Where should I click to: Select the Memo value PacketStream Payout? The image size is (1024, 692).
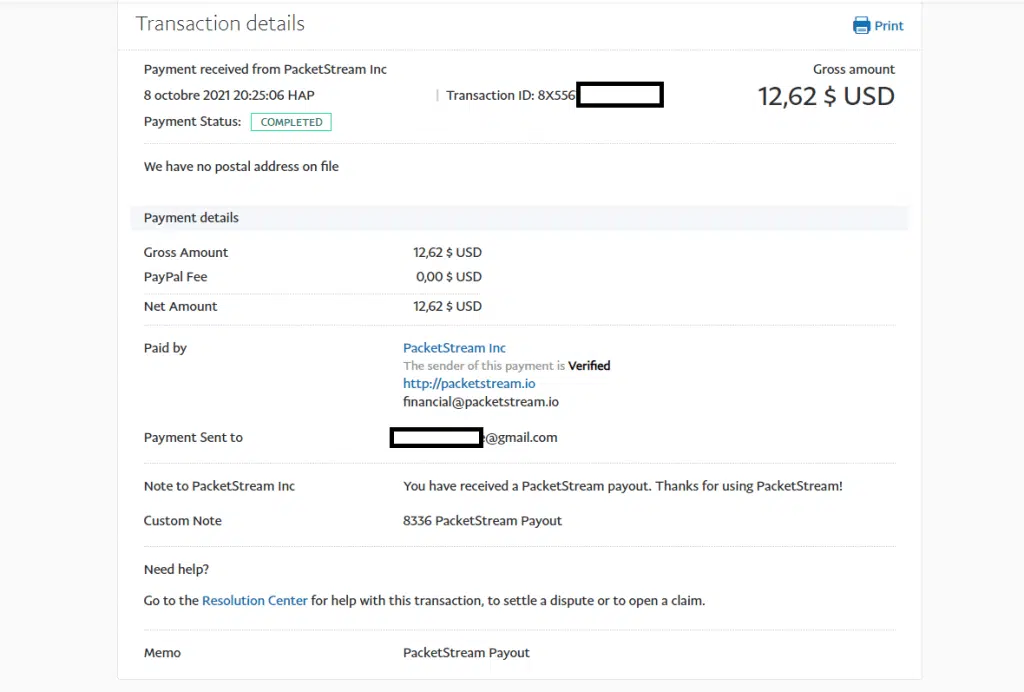466,653
